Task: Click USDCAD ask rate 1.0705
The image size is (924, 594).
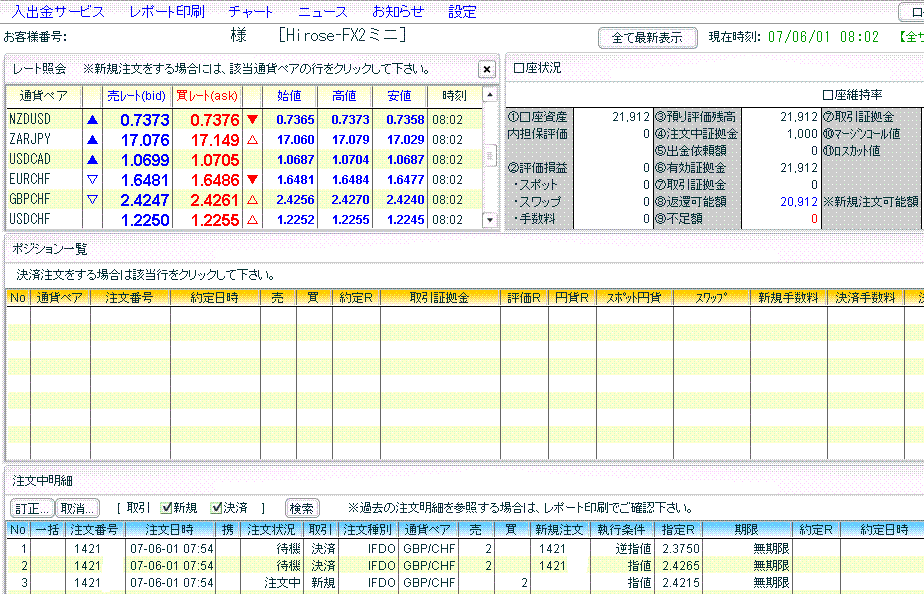Action: 214,160
